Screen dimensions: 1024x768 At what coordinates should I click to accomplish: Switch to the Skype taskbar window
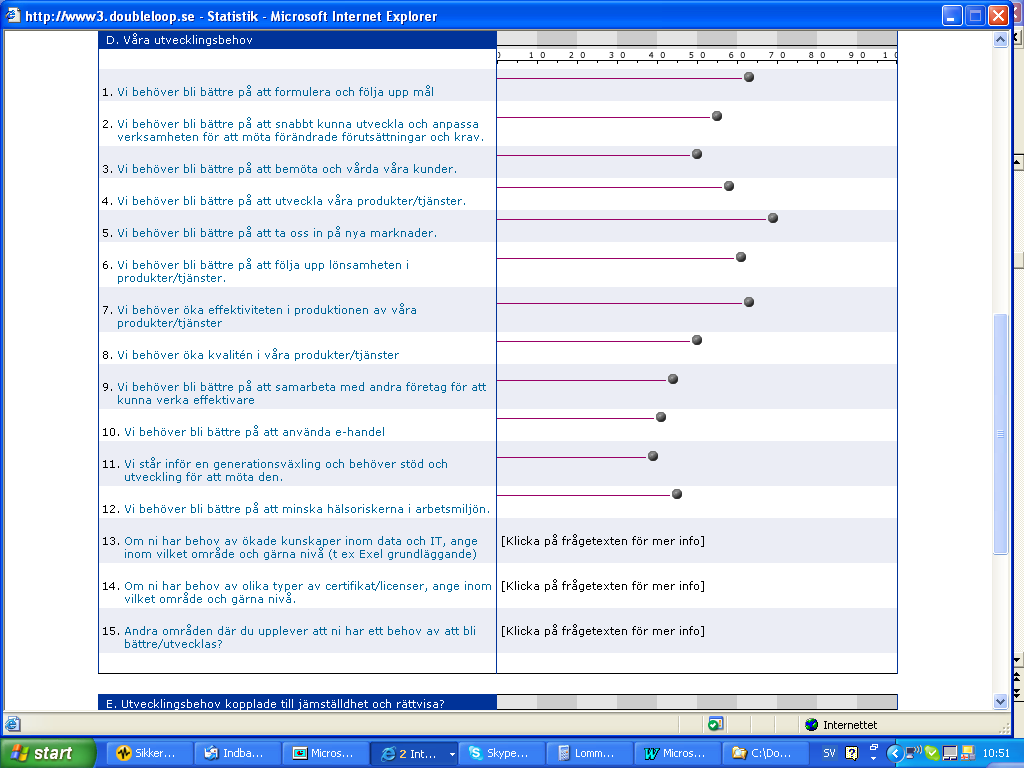point(502,754)
